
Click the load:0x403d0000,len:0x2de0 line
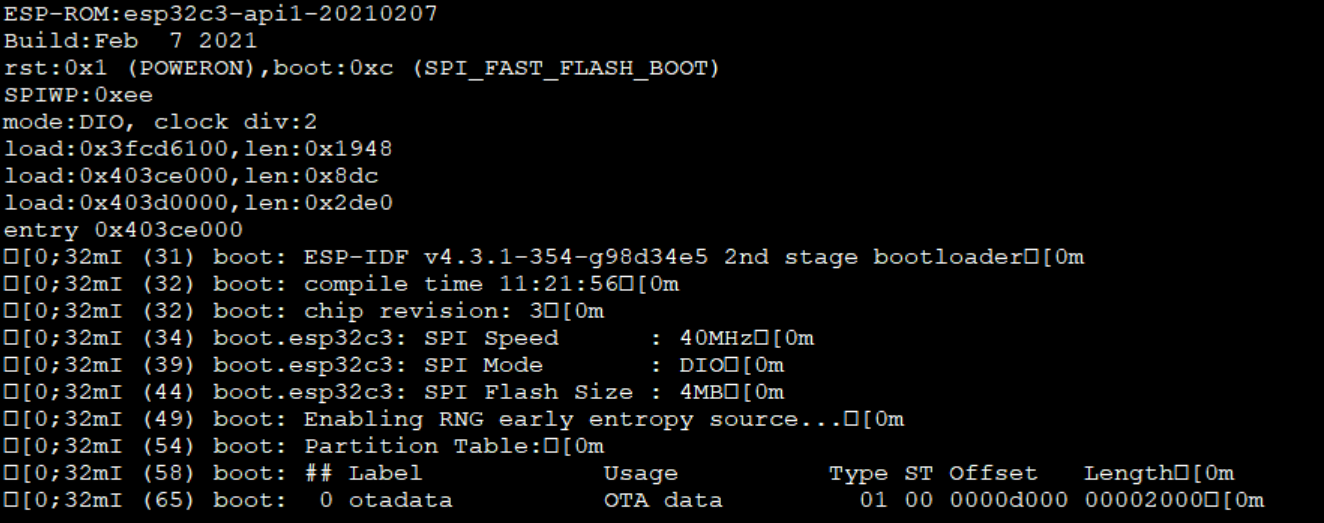(x=198, y=204)
